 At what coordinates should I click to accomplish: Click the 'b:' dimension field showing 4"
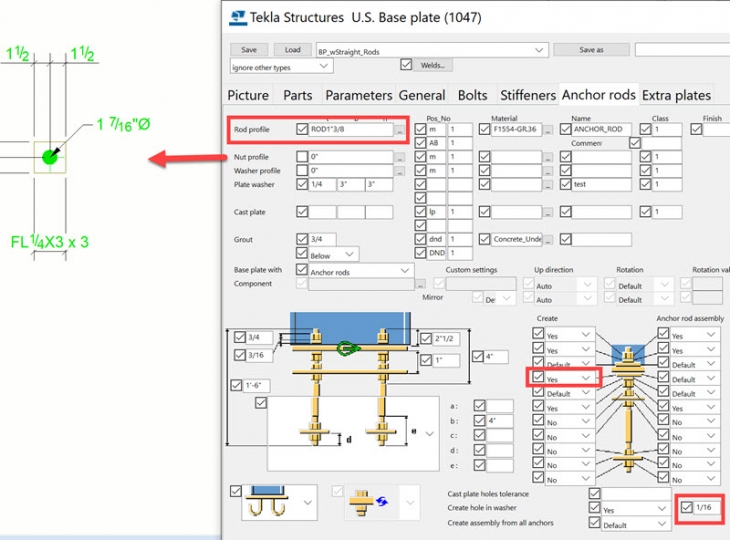point(500,421)
